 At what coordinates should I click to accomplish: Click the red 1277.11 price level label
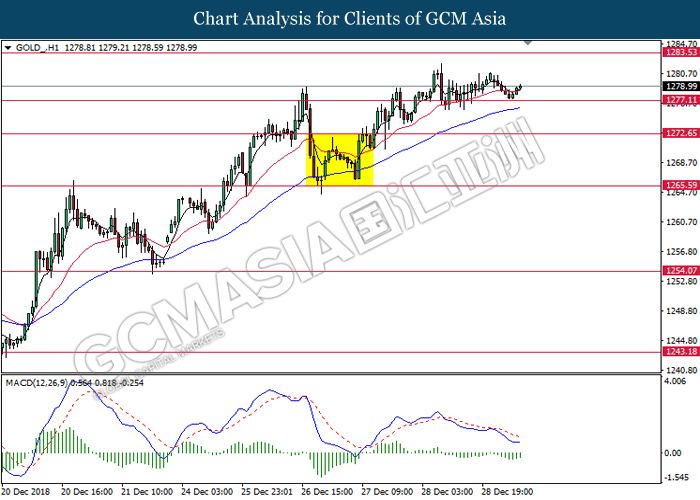(x=681, y=100)
